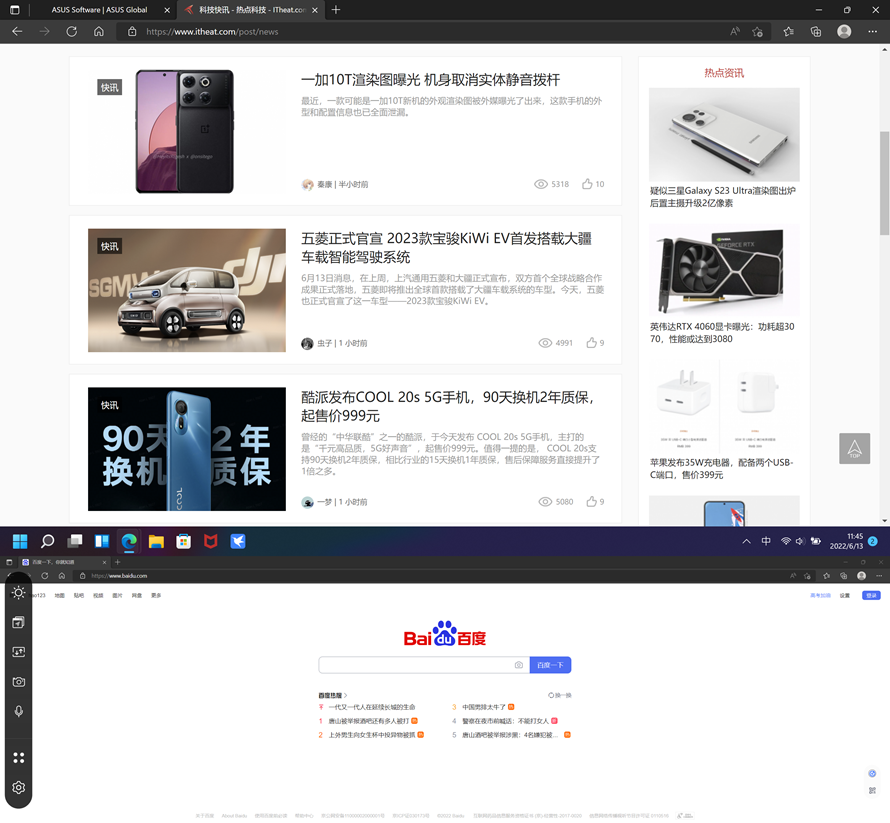Open Wuling 2023 宝骏KiWi EV article title
The image size is (890, 823).
coord(446,248)
